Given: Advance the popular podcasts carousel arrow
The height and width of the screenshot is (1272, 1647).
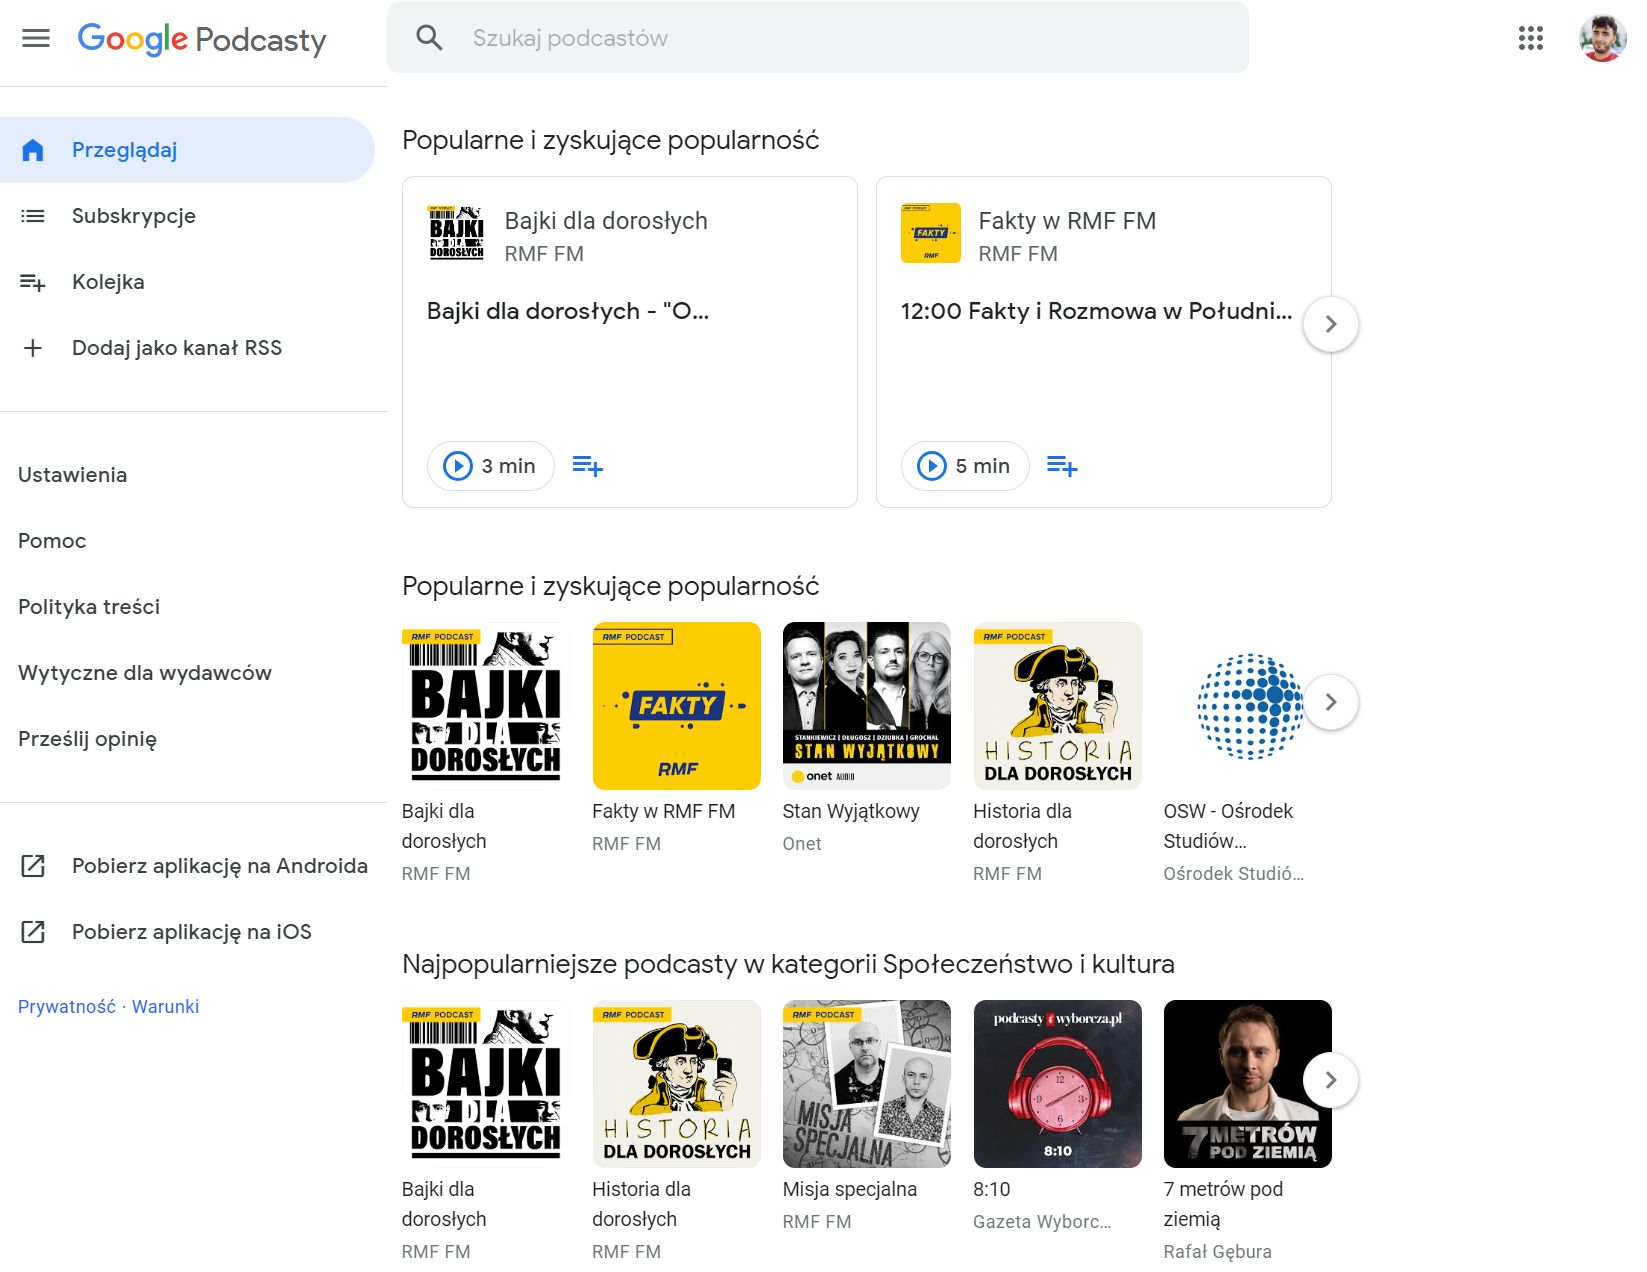Looking at the screenshot, I should coord(1331,702).
